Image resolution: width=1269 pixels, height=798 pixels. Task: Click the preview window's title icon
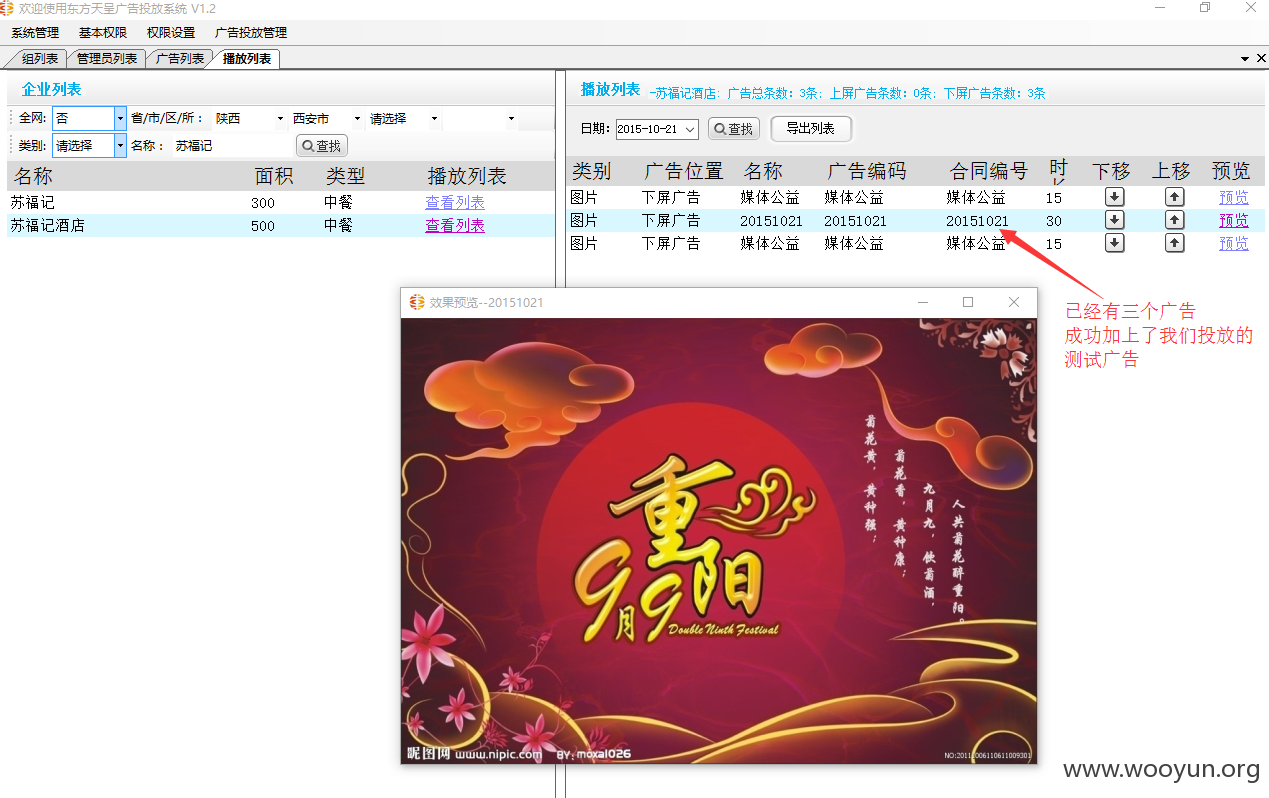point(417,302)
